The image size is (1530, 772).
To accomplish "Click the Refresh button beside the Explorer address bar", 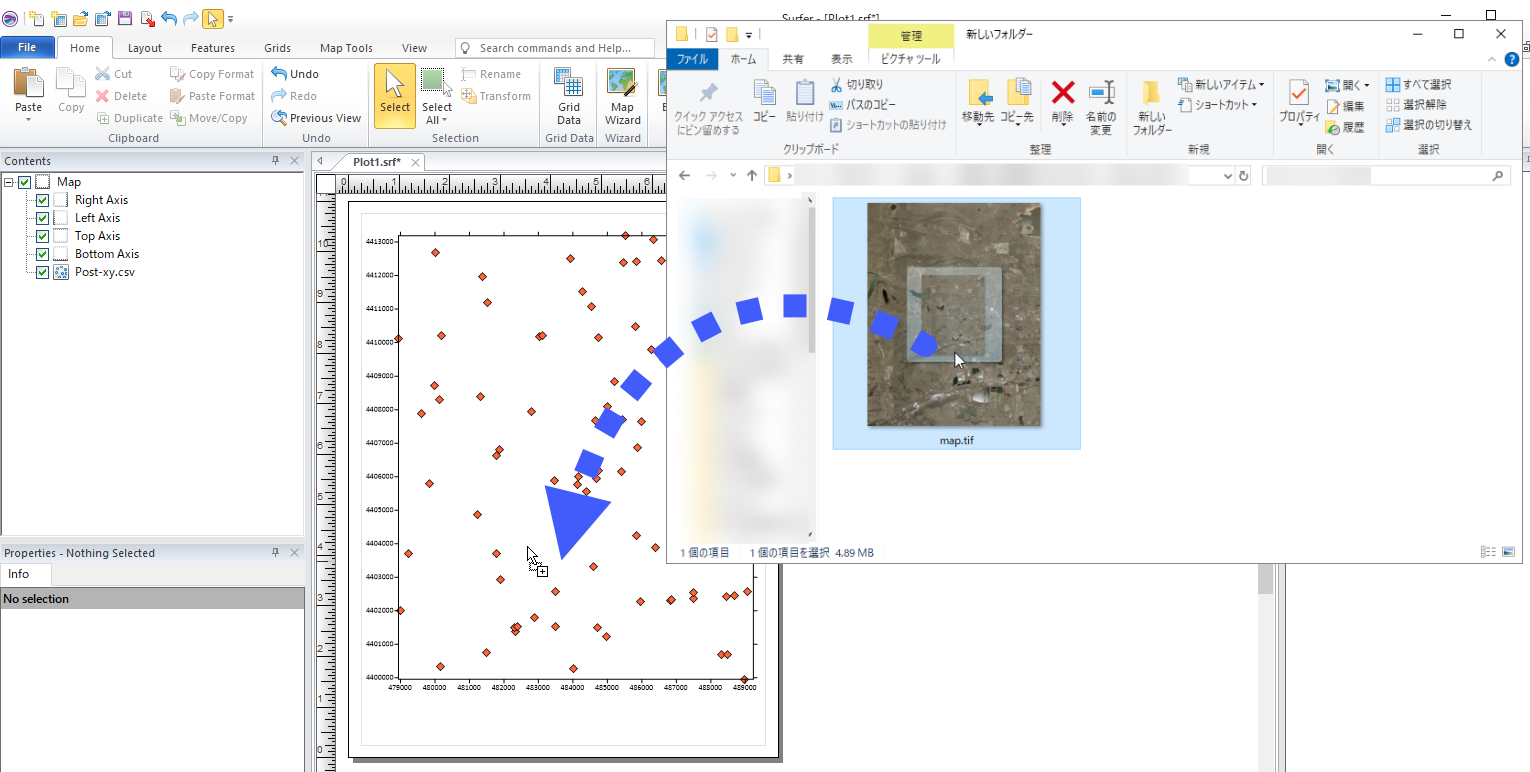I will pos(1244,176).
